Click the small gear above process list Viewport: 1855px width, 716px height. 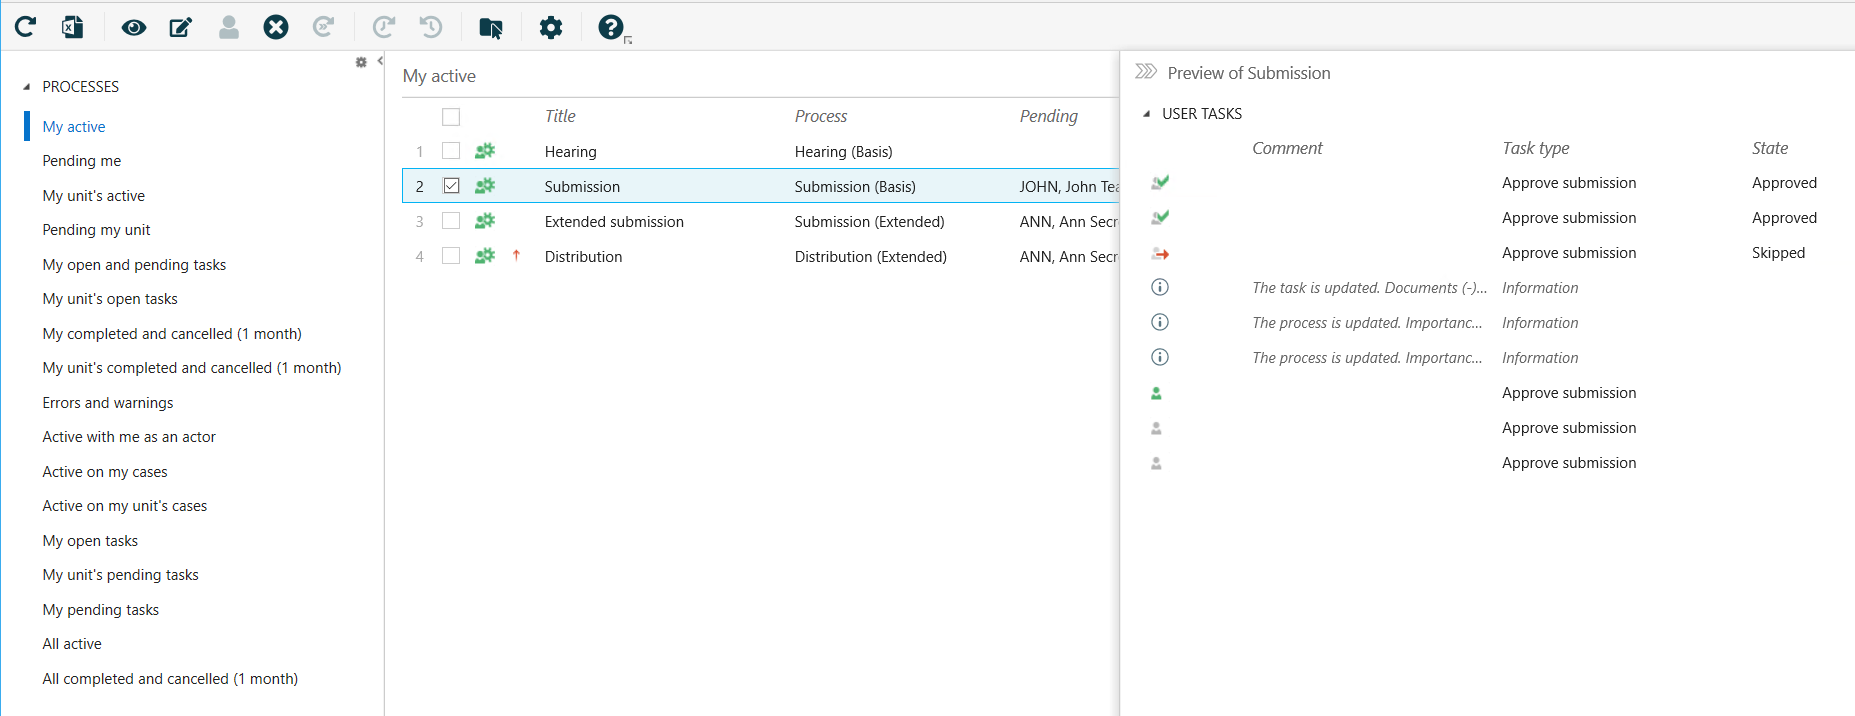point(361,62)
